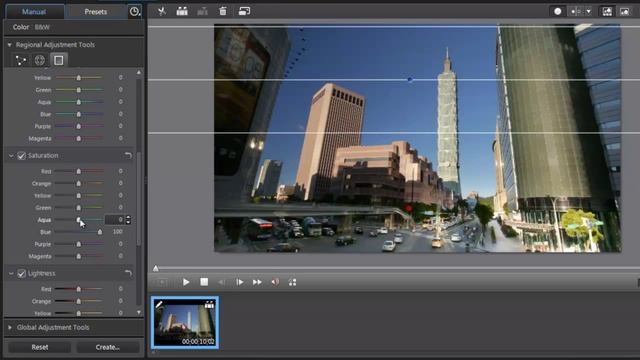
Task: Collapse Regional Adjustment Tools triangle
Action: tap(9, 44)
